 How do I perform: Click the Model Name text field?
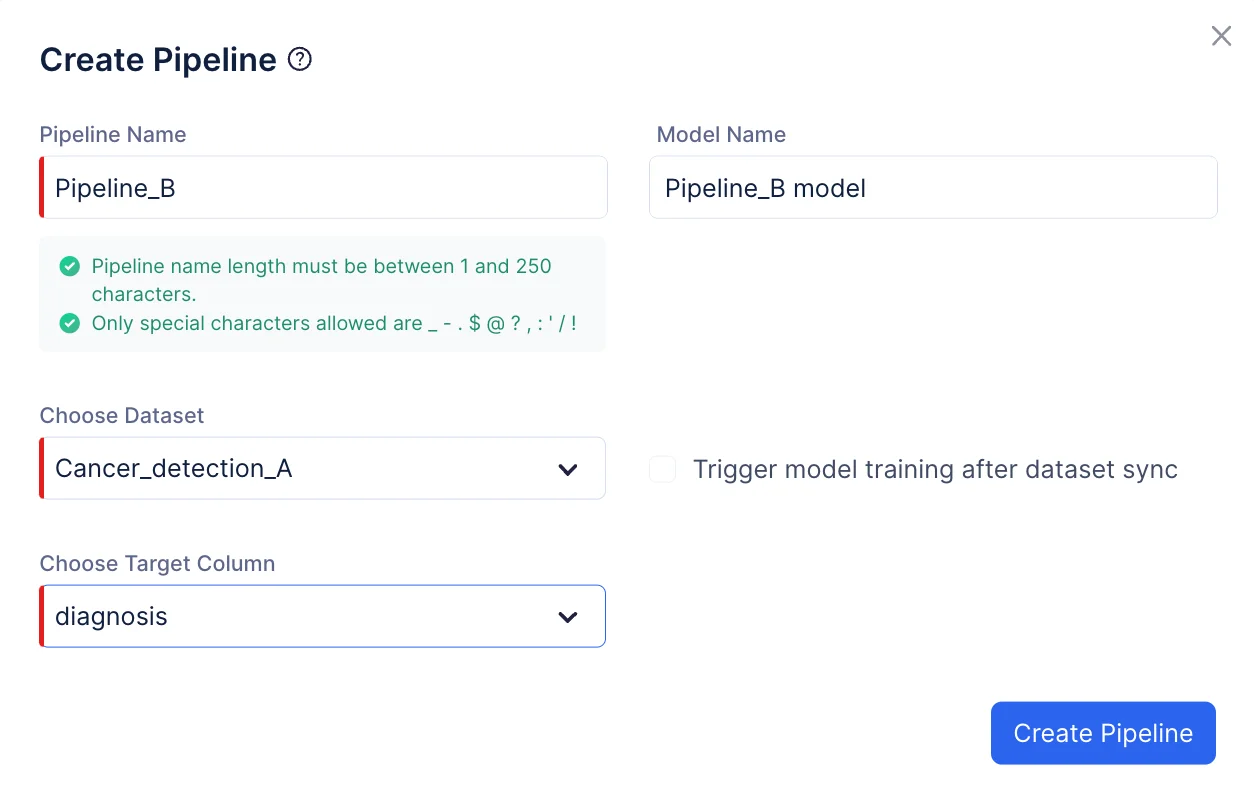(x=932, y=188)
